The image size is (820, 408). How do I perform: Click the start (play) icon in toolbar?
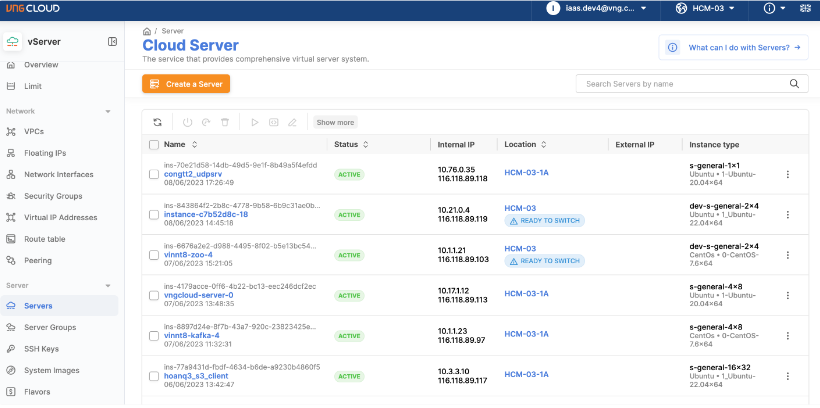[x=255, y=122]
